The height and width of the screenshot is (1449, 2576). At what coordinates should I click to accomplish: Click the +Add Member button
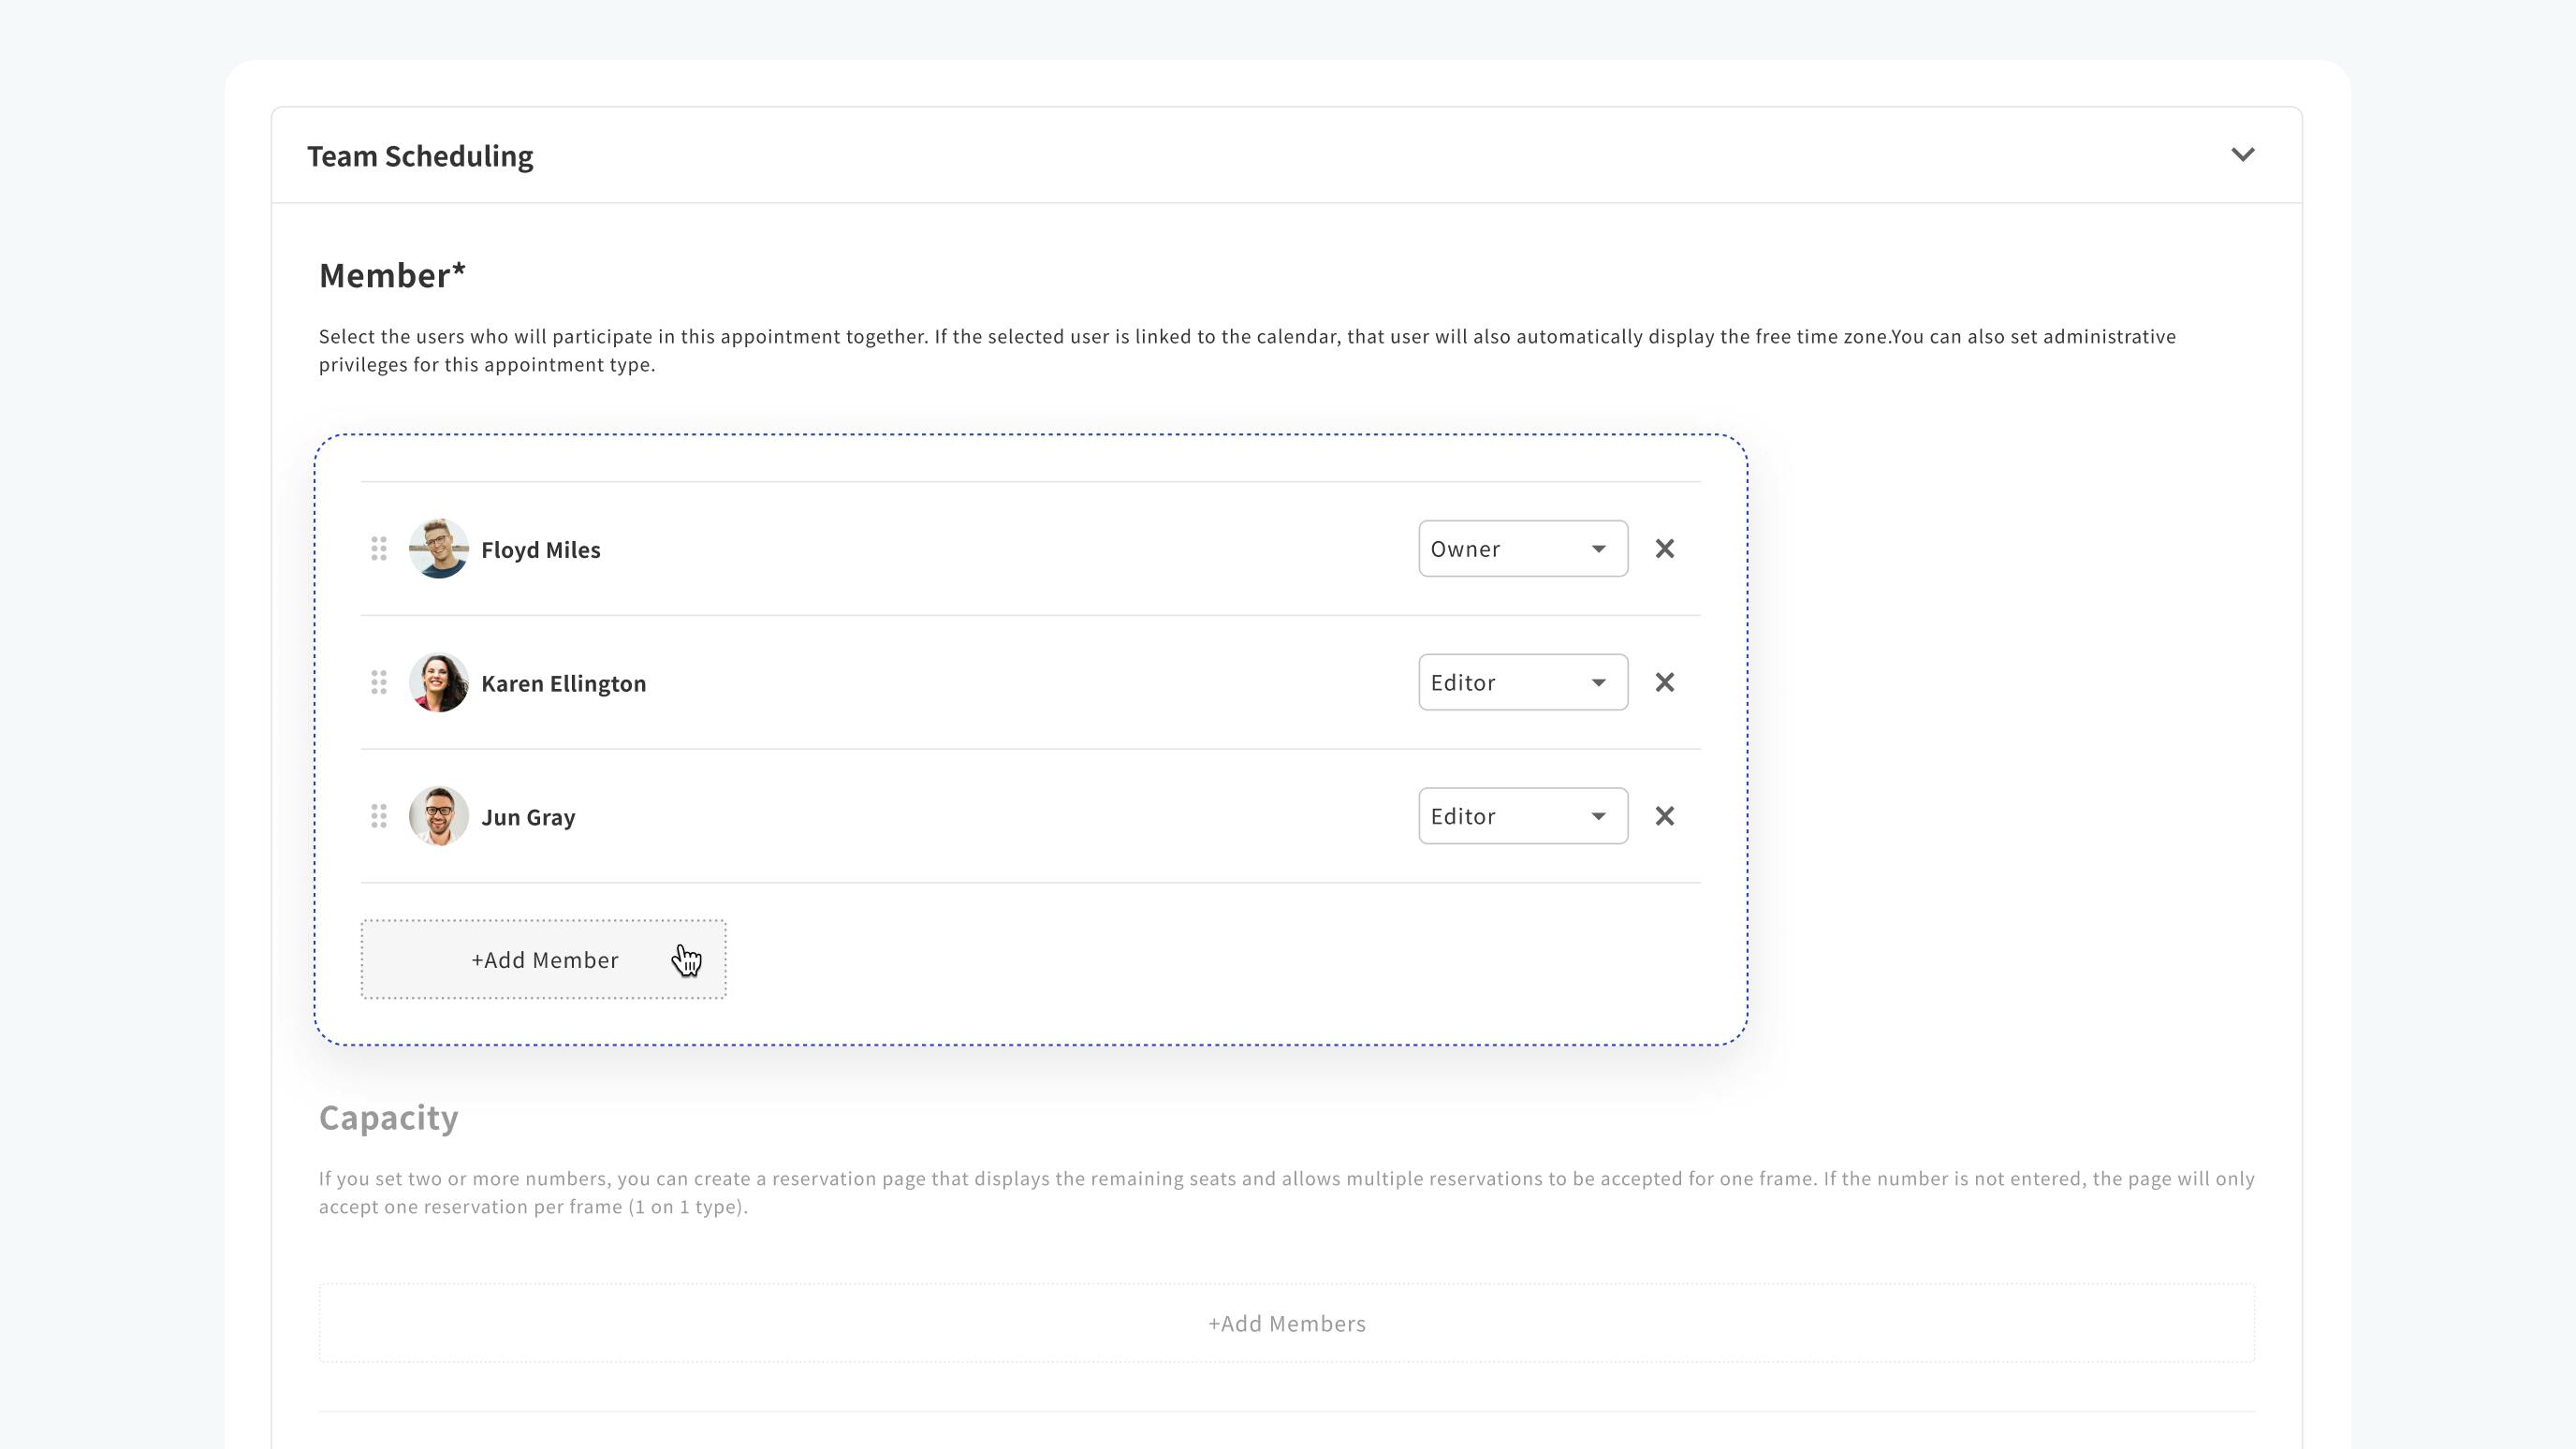coord(544,960)
